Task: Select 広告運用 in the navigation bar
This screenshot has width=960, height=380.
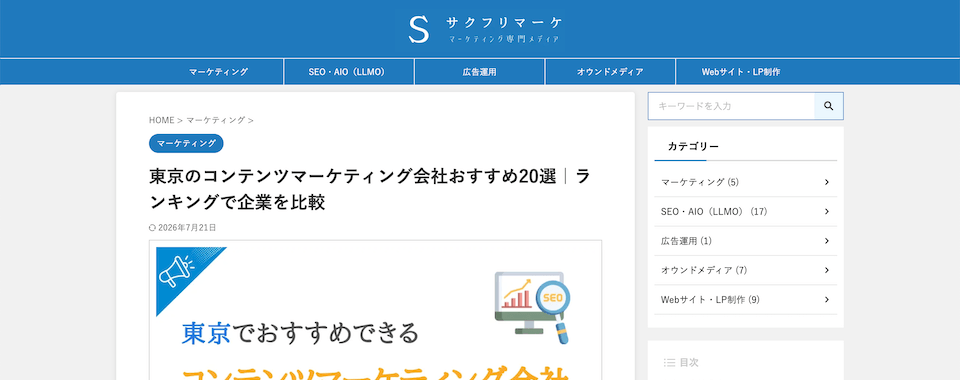Action: [x=479, y=72]
